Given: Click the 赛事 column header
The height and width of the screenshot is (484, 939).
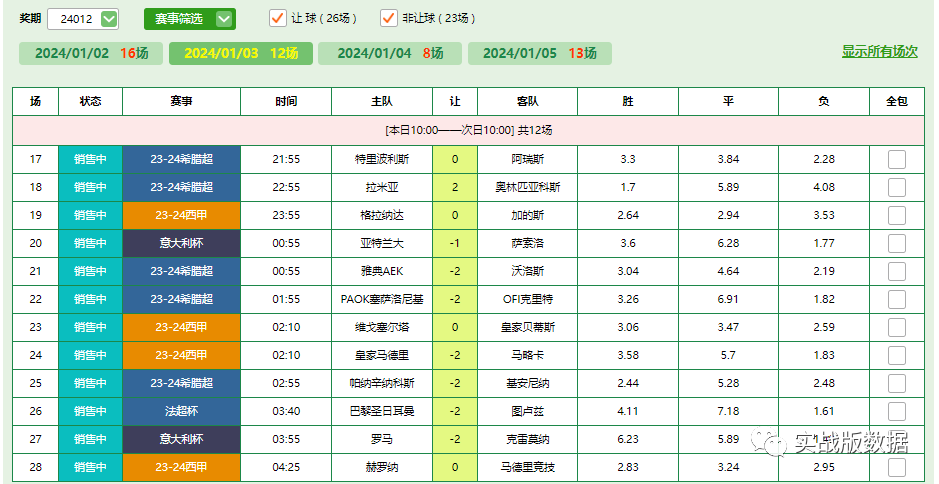Looking at the screenshot, I should pyautogui.click(x=181, y=101).
